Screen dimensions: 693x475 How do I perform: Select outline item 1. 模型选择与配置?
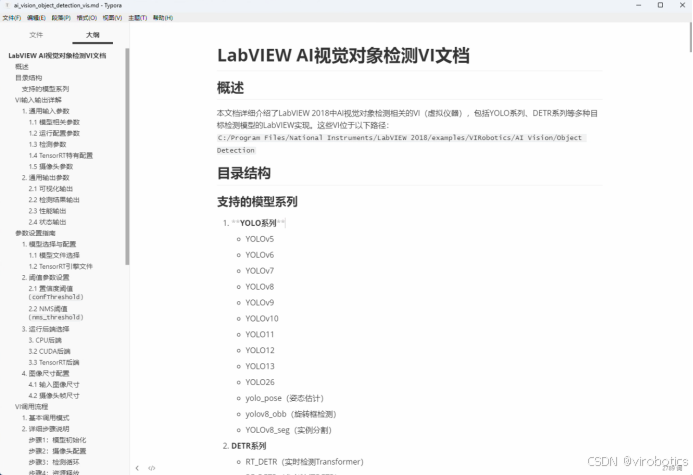coord(49,244)
